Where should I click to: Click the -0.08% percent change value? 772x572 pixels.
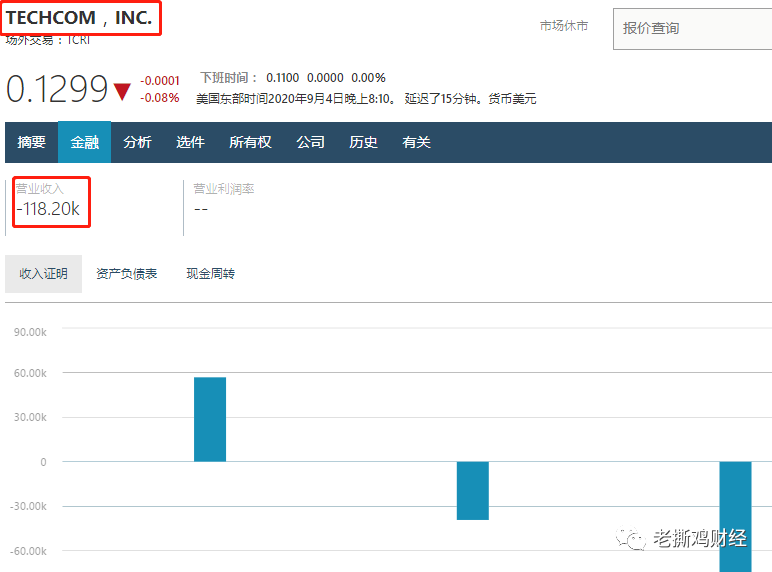tap(160, 98)
